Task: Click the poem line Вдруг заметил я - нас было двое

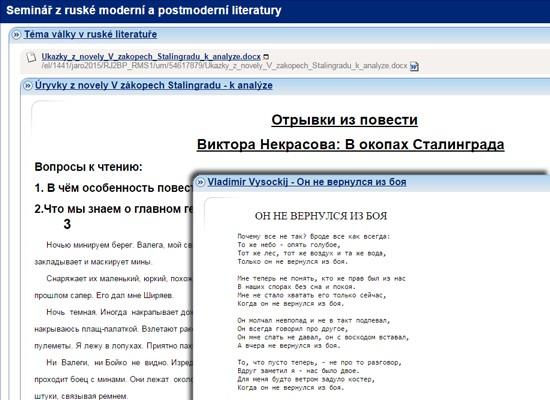Action: click(298, 371)
